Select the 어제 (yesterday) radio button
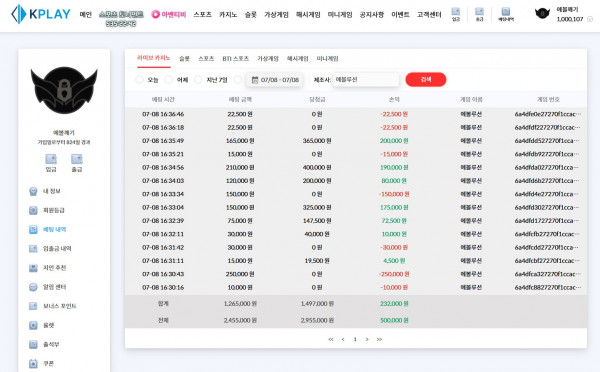Image resolution: width=600 pixels, height=372 pixels. coord(168,80)
